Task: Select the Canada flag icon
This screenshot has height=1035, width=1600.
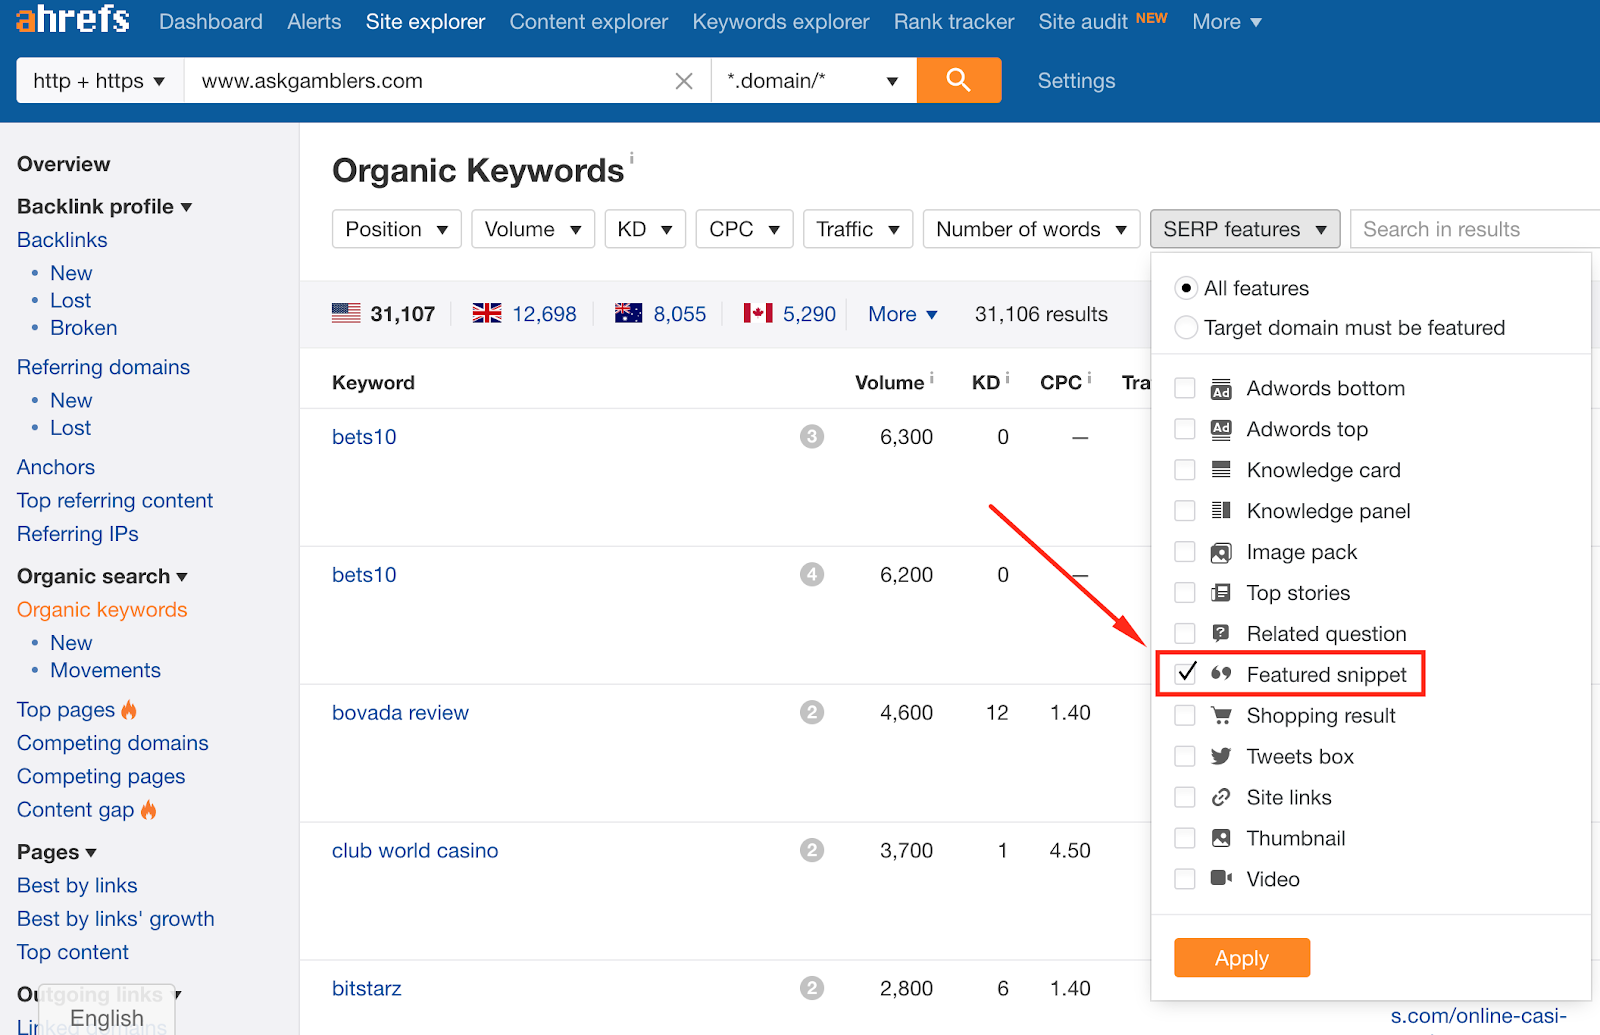Action: click(x=758, y=313)
